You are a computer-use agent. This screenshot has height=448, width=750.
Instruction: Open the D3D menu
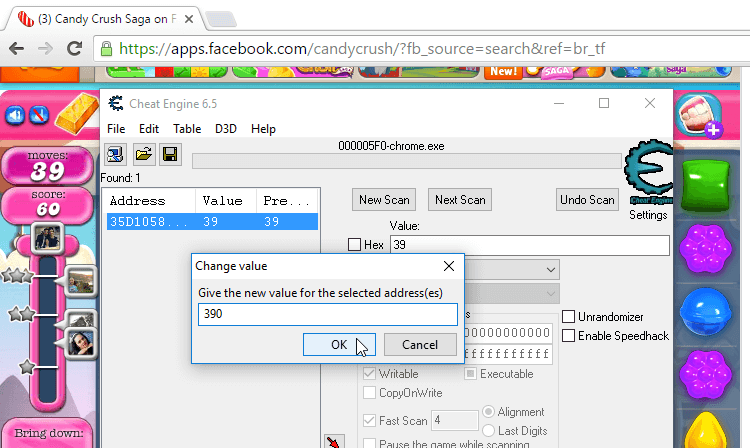[226, 129]
